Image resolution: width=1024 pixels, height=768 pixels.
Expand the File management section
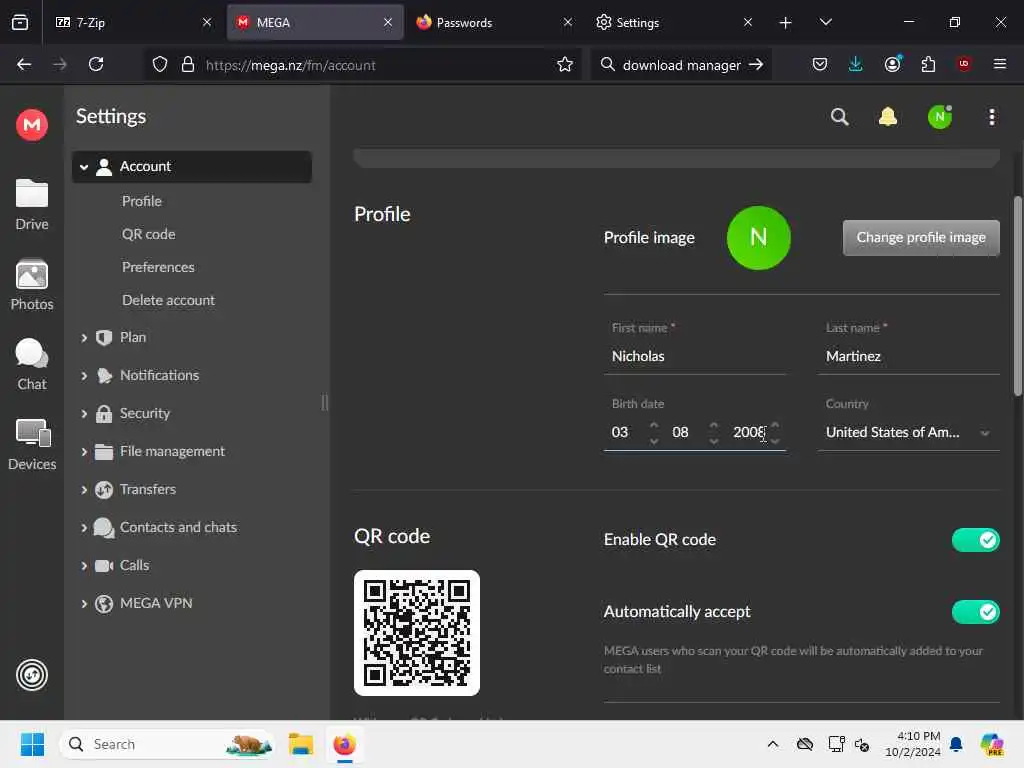(x=84, y=452)
